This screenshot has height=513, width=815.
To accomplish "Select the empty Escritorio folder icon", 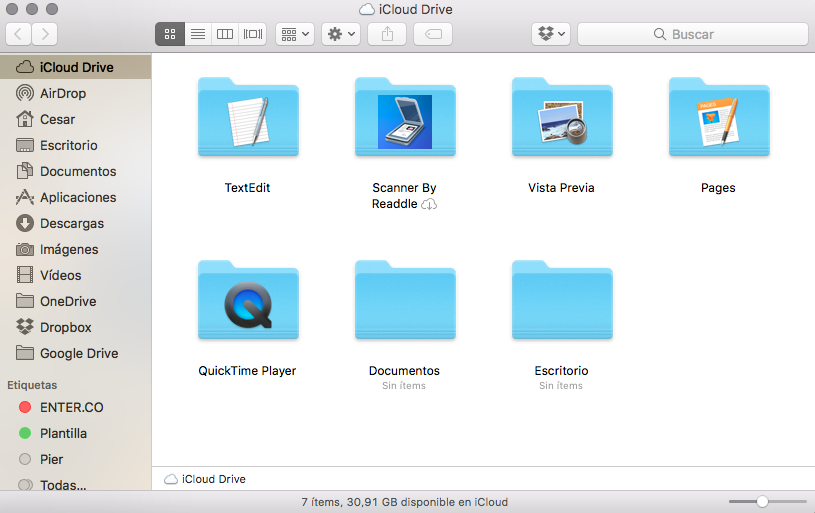I will click(562, 300).
